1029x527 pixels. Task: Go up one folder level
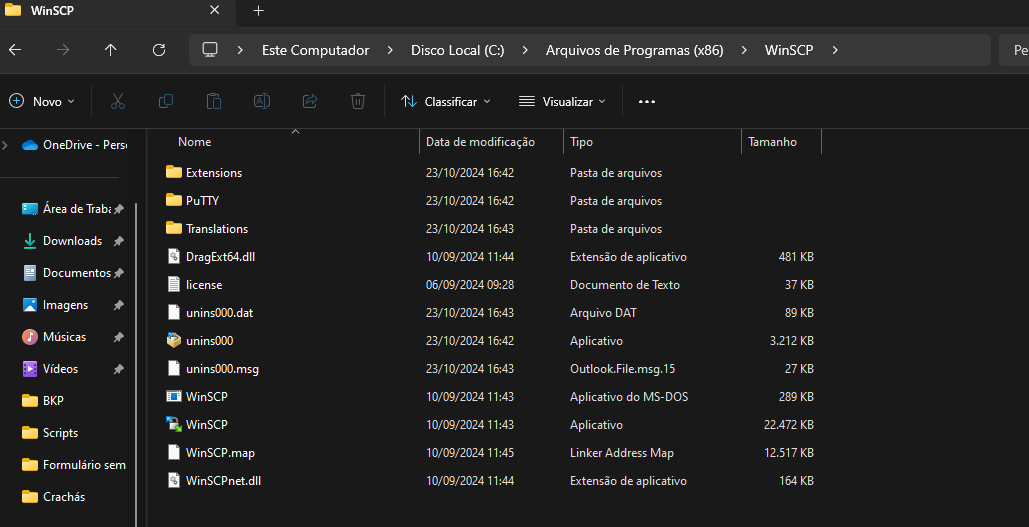[x=111, y=50]
